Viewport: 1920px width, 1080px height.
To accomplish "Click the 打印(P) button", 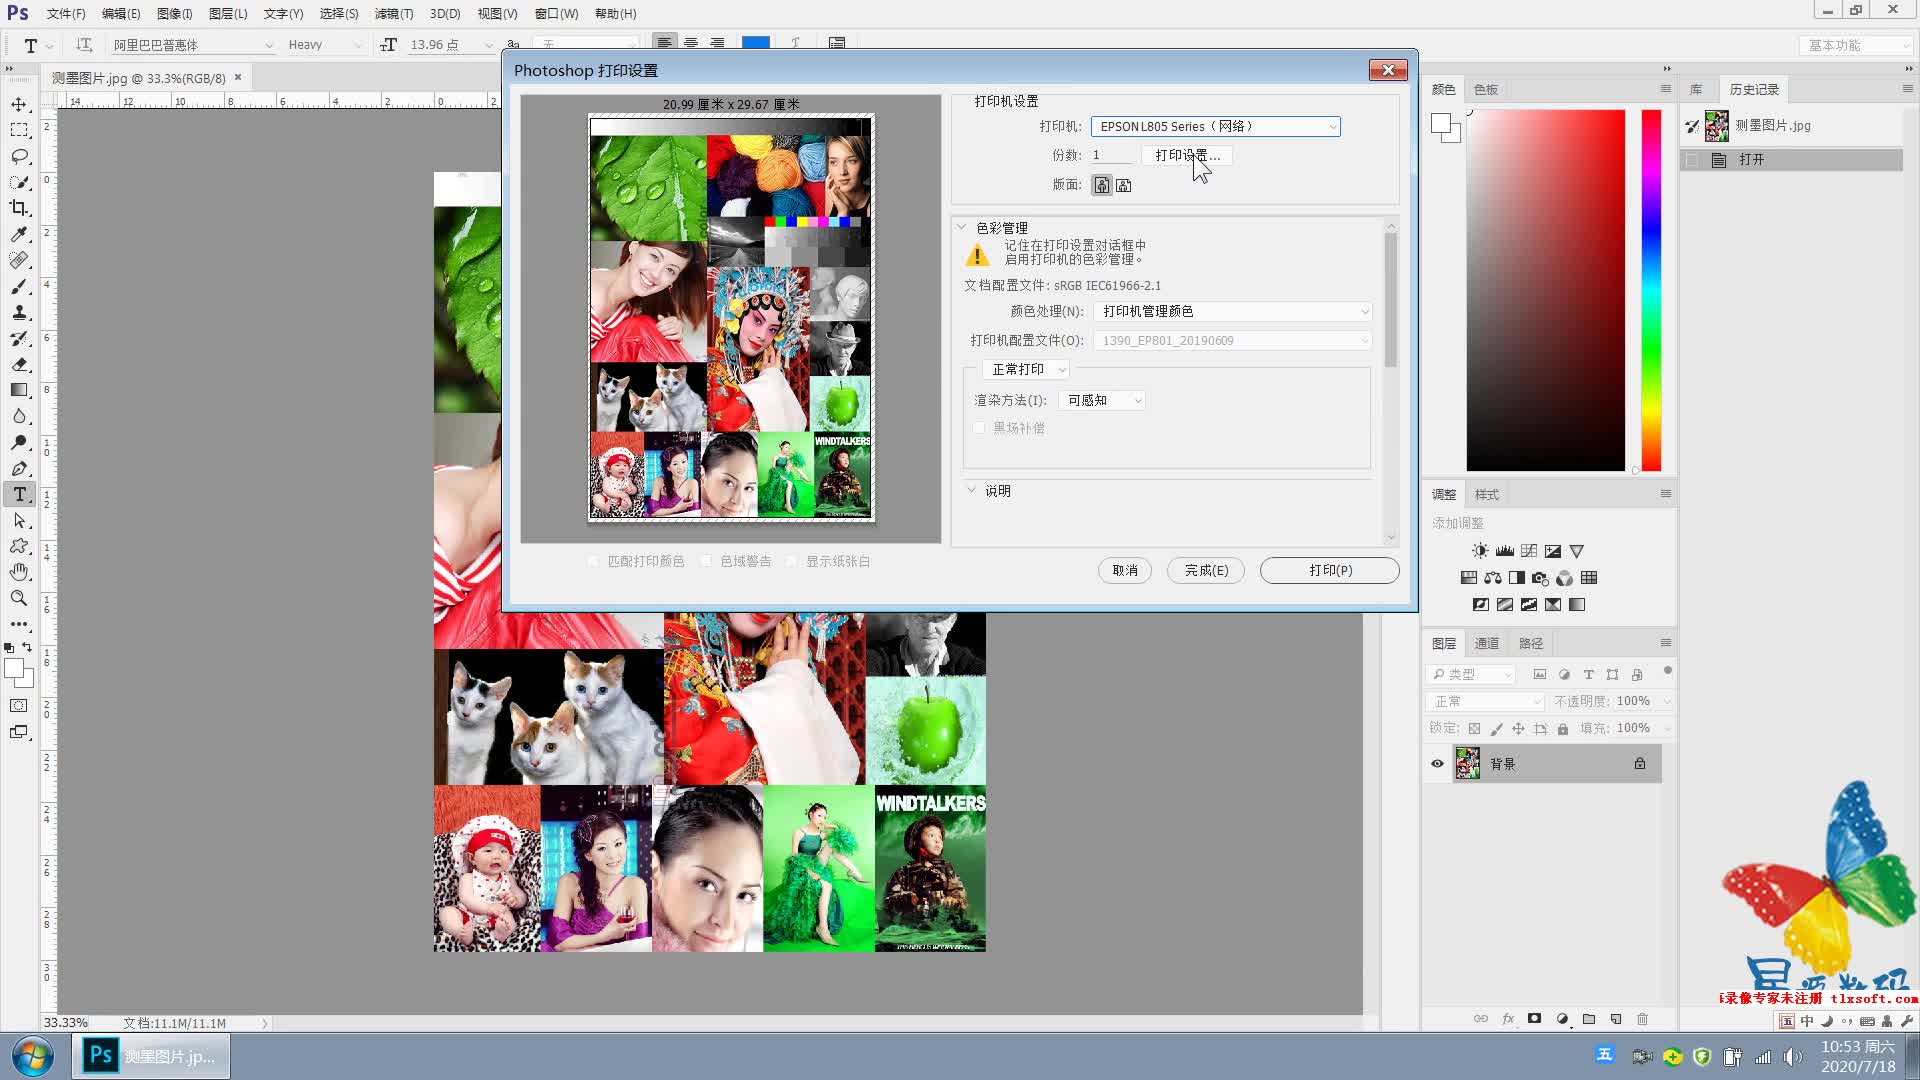I will click(1329, 570).
